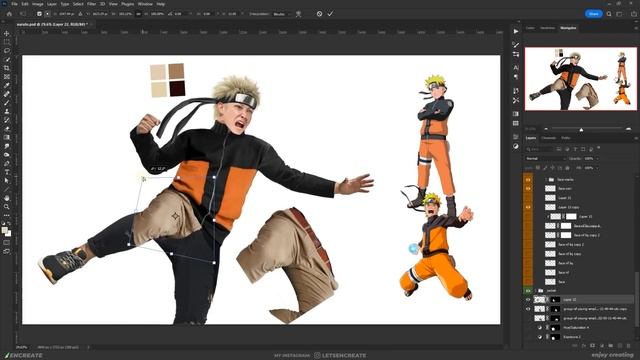
Task: Click the create new layer icon
Action: click(x=620, y=346)
